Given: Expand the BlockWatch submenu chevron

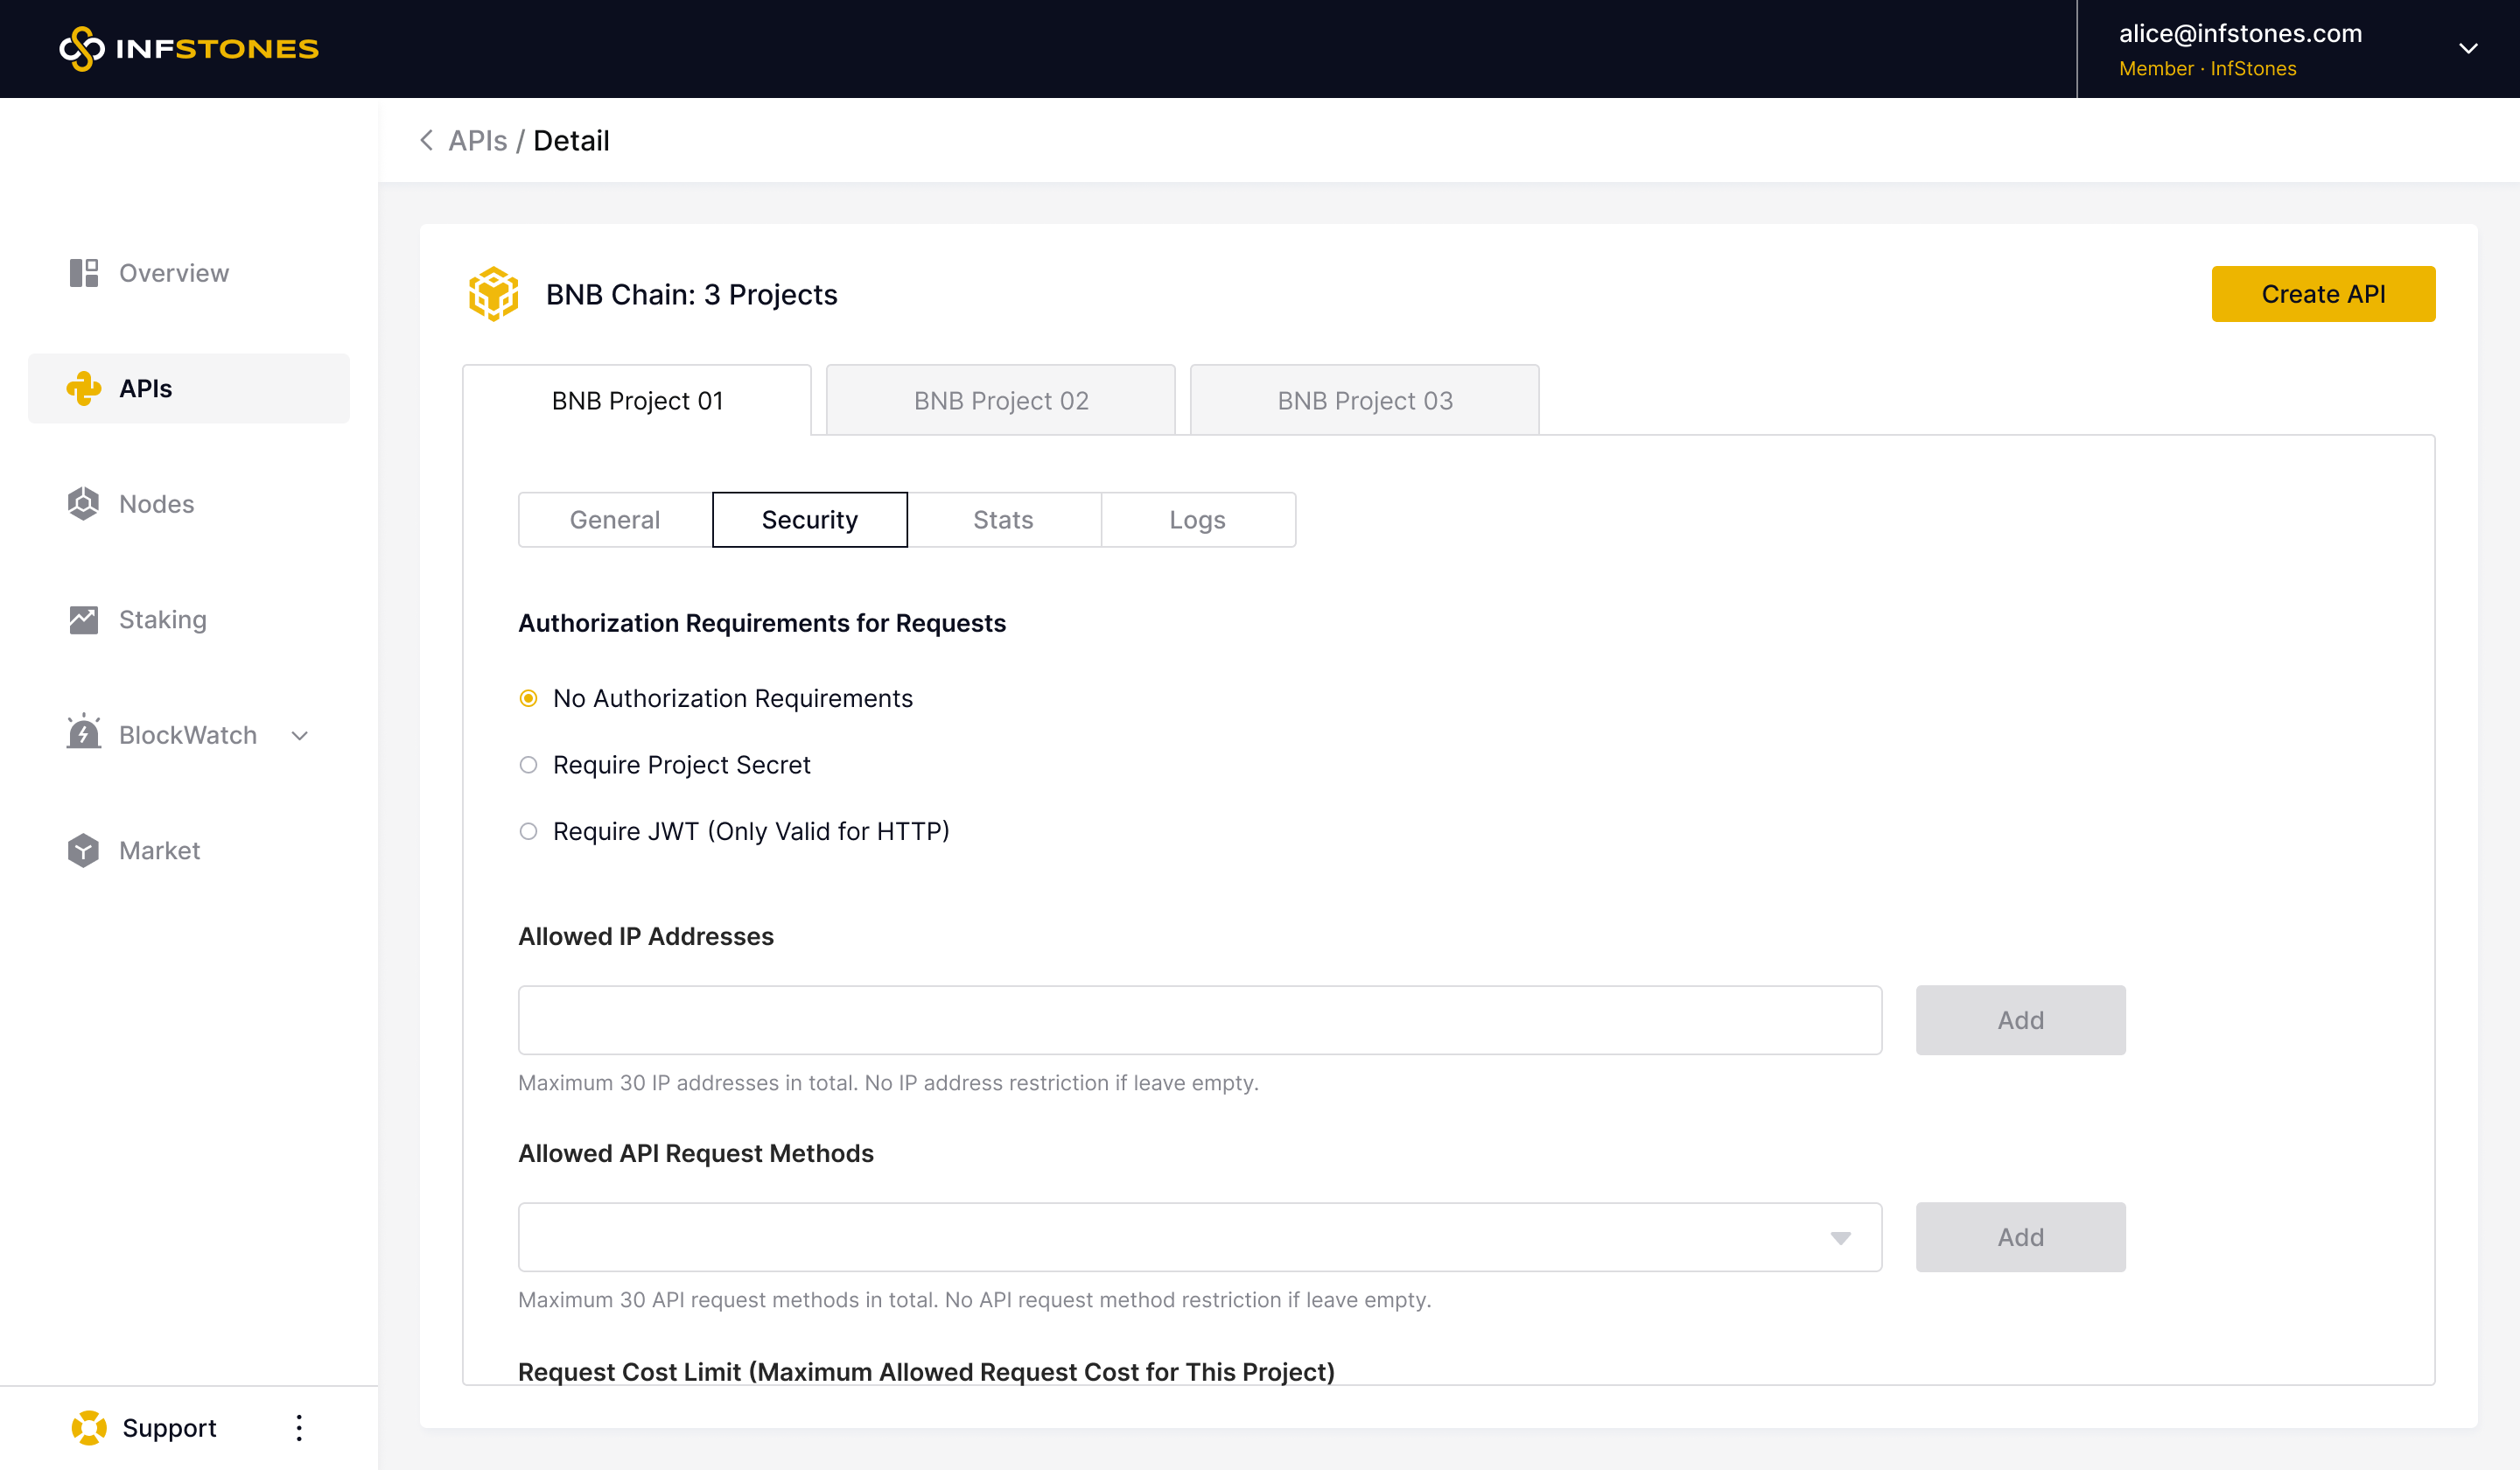Looking at the screenshot, I should pos(300,736).
